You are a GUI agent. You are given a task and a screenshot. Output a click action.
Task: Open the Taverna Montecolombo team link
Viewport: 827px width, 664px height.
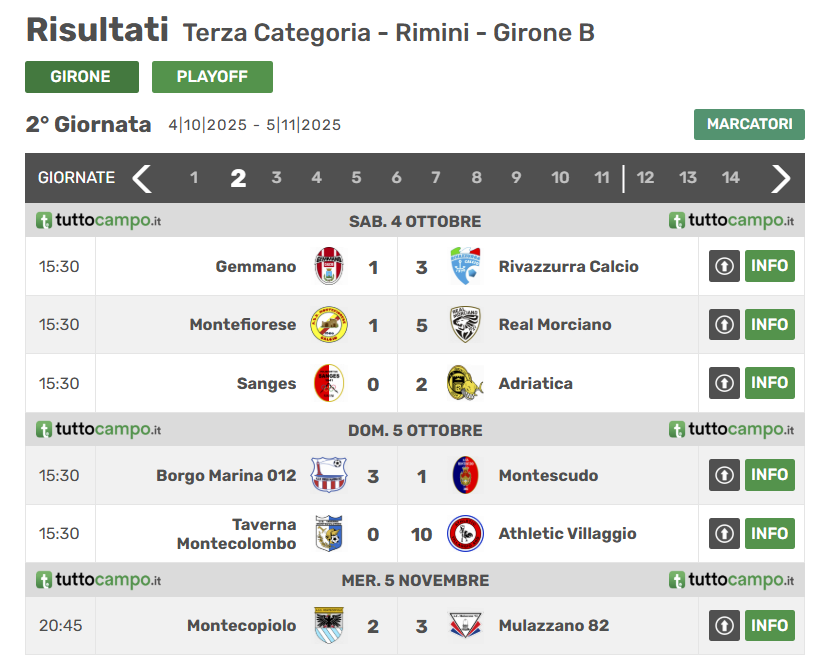236,534
